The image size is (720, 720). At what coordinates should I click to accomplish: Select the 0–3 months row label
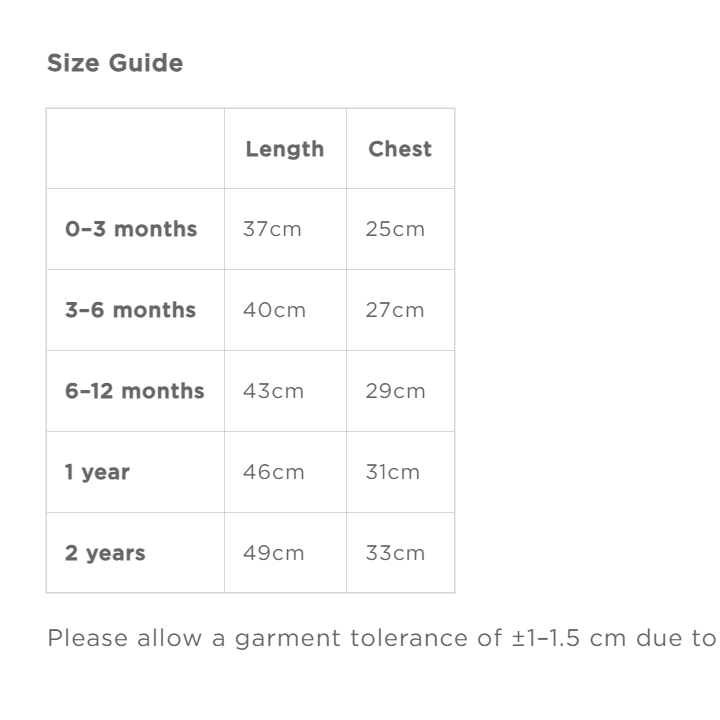coord(131,229)
